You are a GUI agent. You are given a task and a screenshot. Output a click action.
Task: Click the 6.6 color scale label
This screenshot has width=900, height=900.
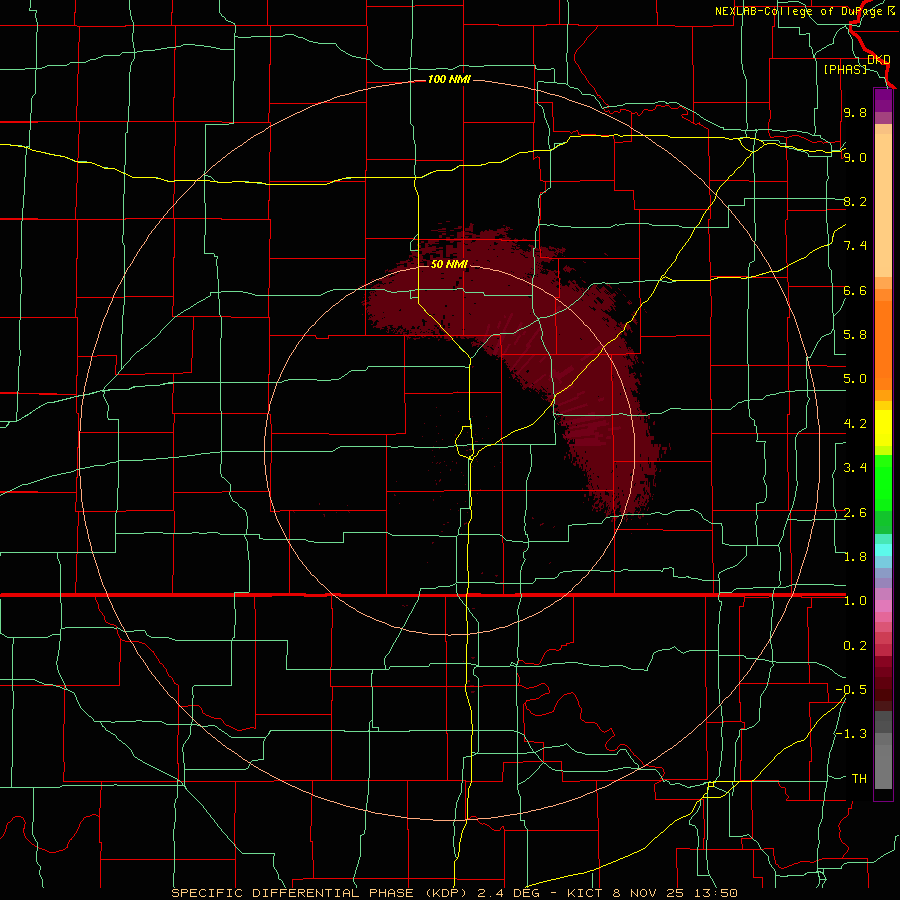point(855,290)
